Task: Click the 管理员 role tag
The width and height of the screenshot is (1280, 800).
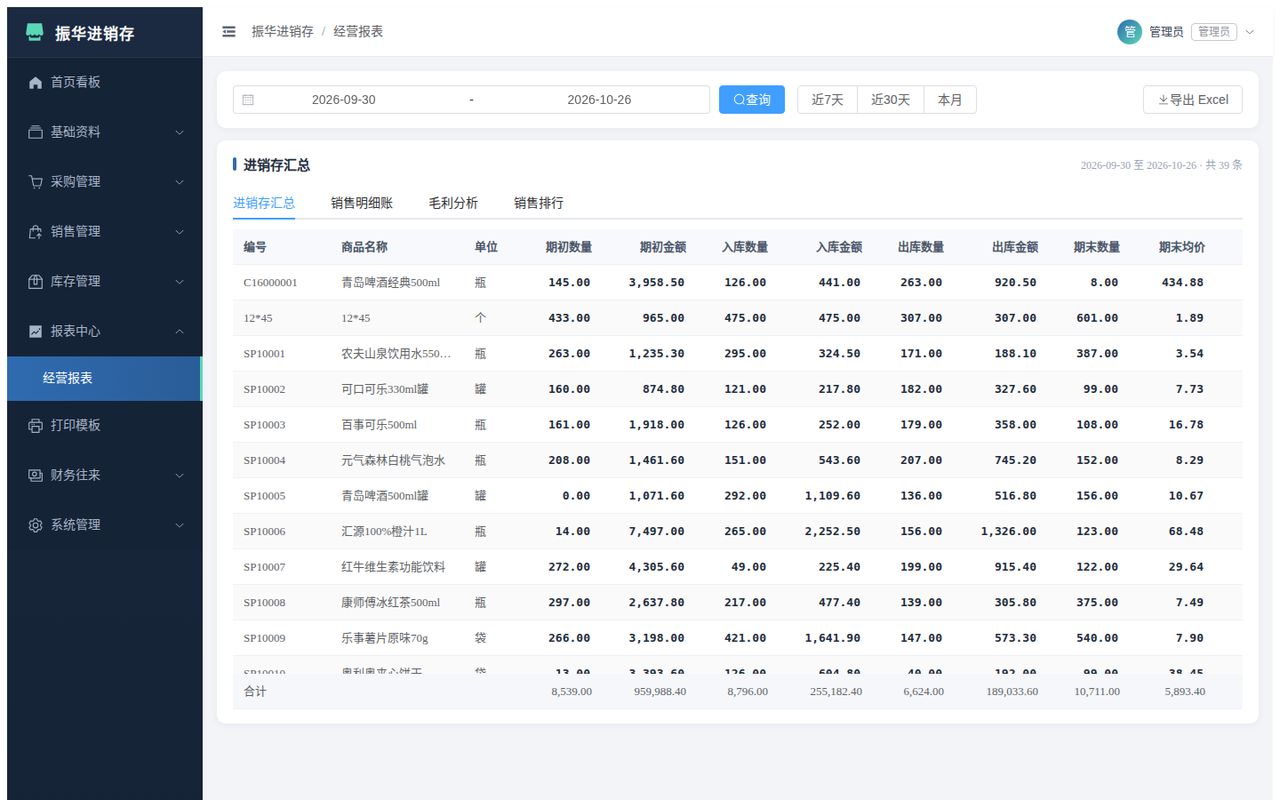Action: [1214, 32]
